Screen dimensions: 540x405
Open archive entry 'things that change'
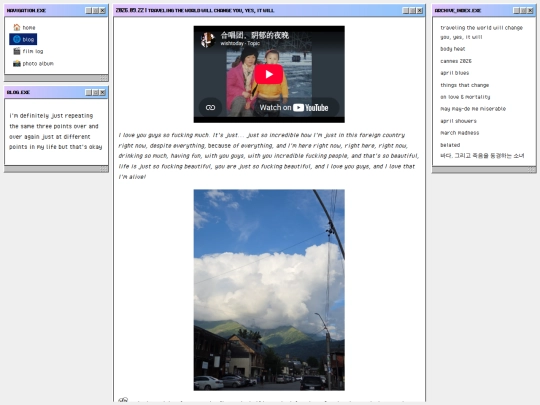465,85
